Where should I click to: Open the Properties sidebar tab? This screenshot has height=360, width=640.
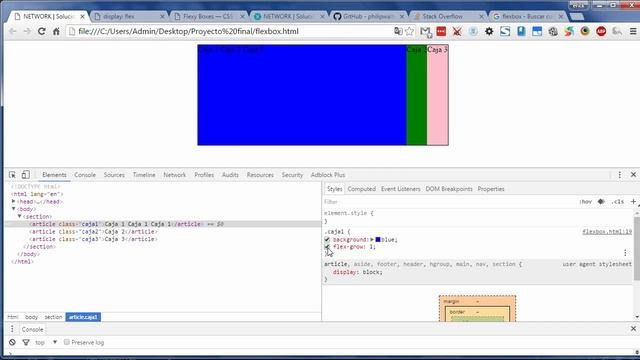(x=491, y=189)
